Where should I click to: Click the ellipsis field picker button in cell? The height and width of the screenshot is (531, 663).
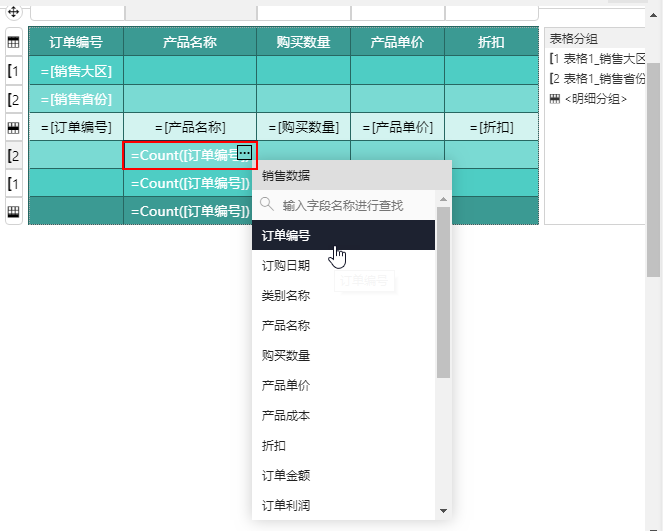click(245, 154)
